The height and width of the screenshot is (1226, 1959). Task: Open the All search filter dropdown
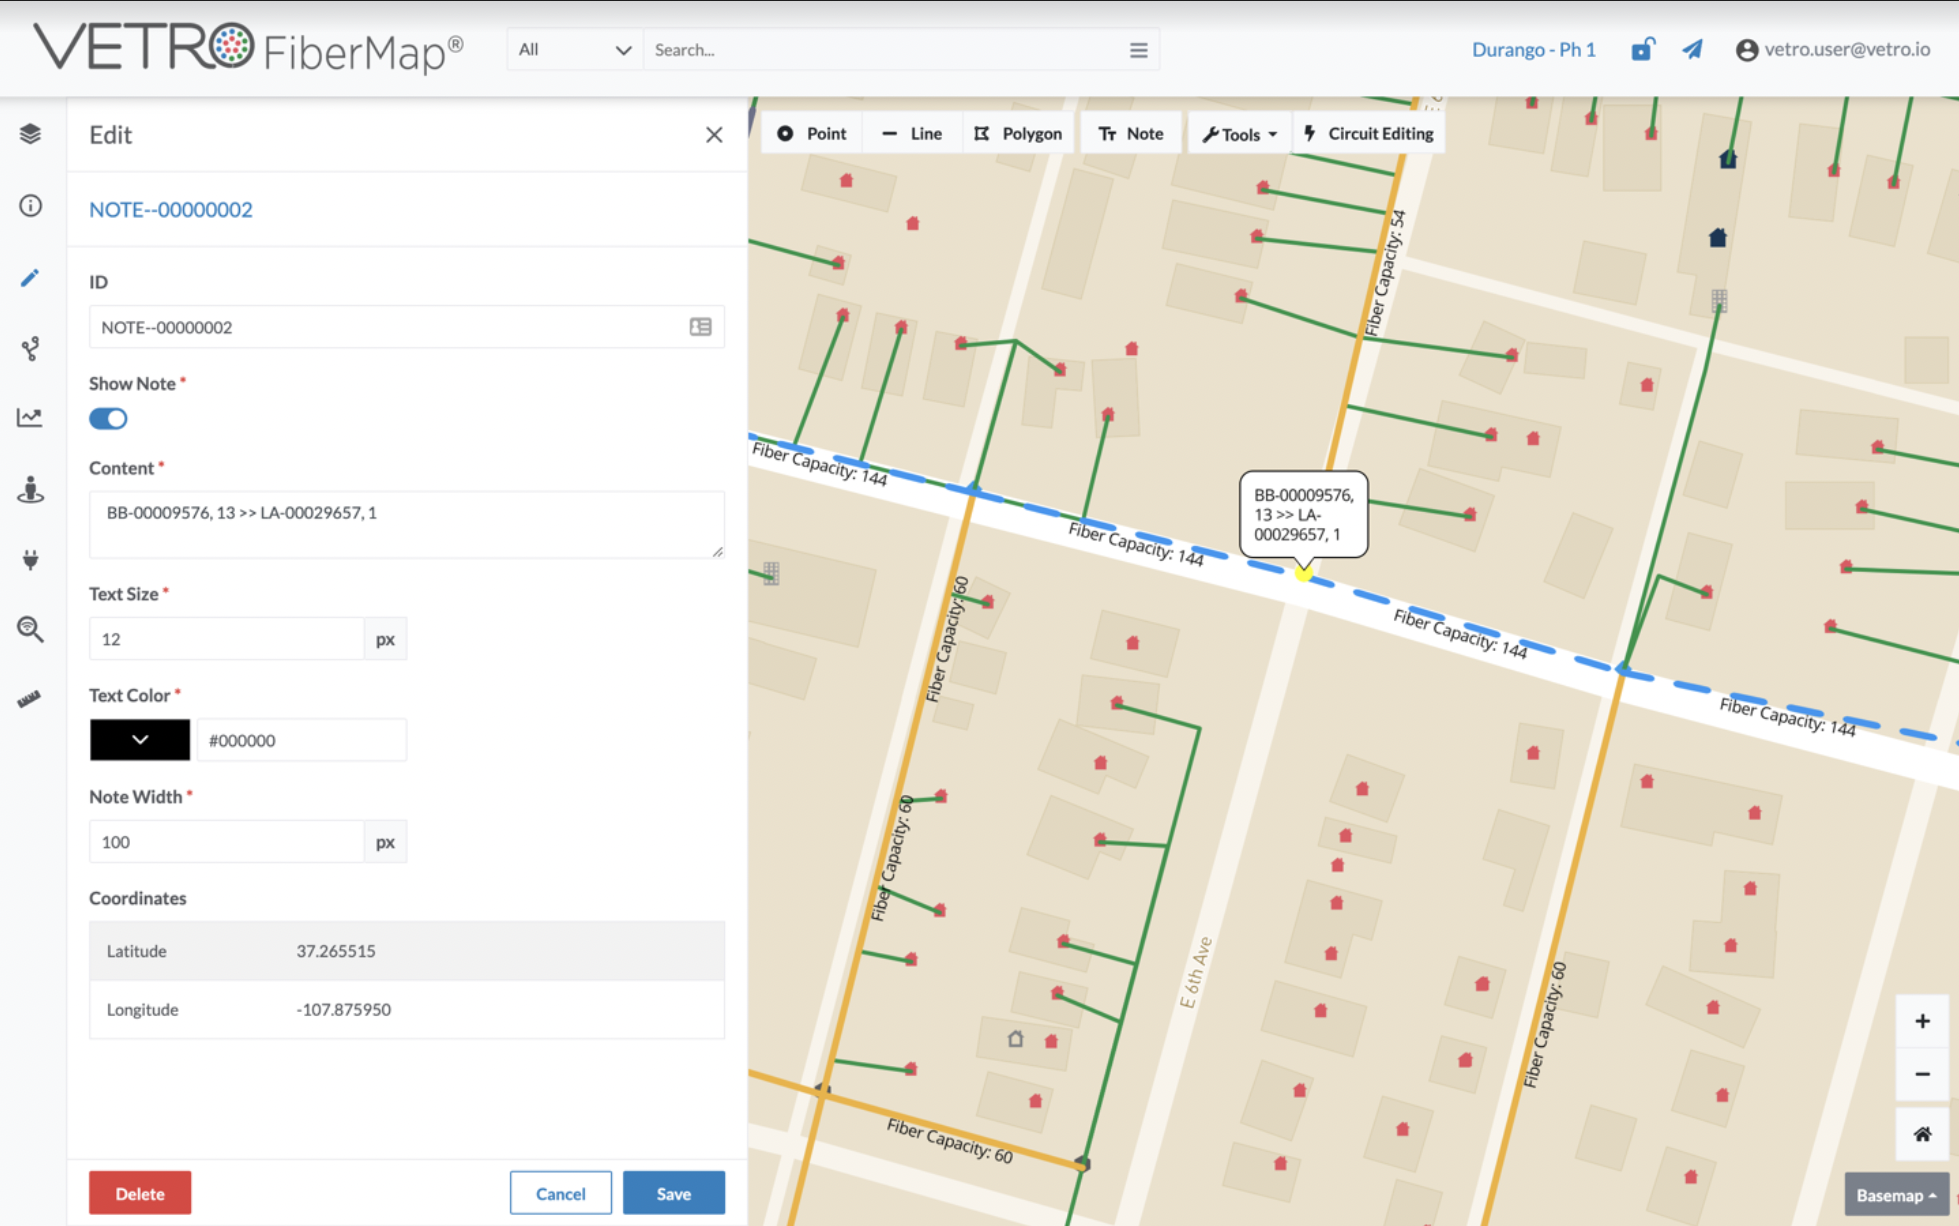574,48
